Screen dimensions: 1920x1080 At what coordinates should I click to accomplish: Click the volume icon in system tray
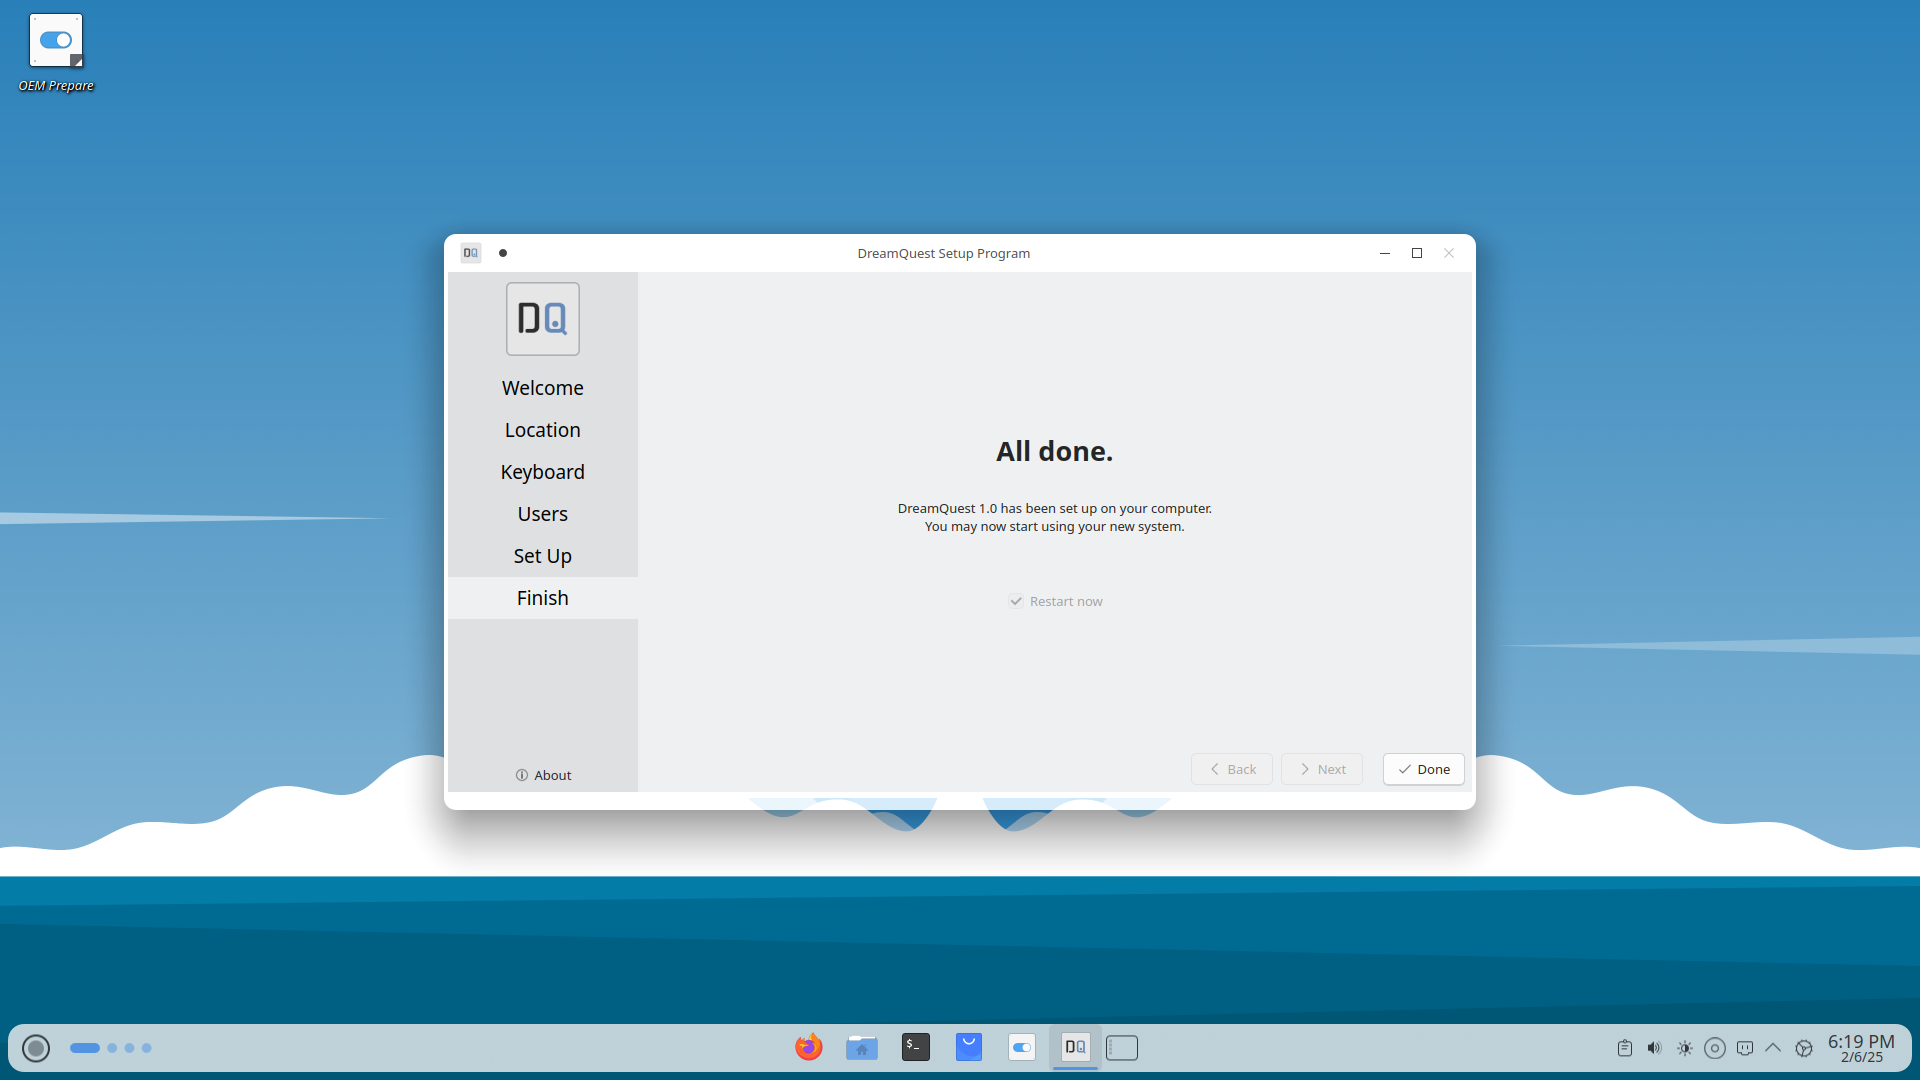coord(1654,1048)
